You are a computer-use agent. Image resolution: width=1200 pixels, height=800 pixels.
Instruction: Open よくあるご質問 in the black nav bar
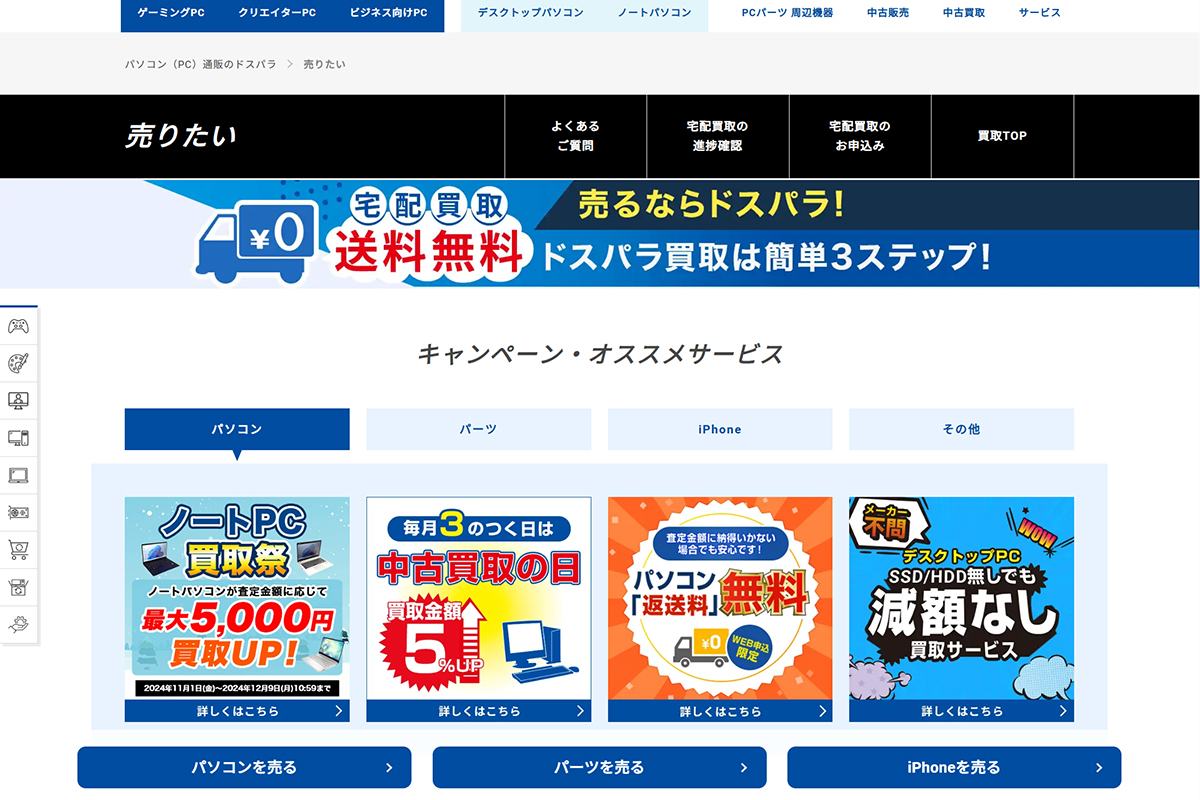point(576,136)
